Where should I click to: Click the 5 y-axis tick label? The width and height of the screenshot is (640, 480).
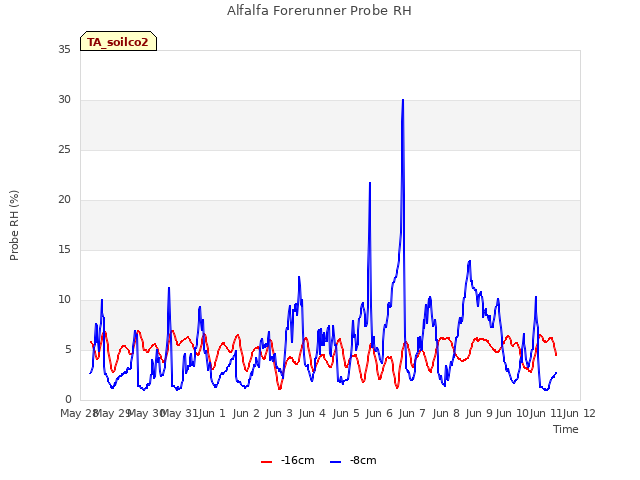tap(68, 350)
